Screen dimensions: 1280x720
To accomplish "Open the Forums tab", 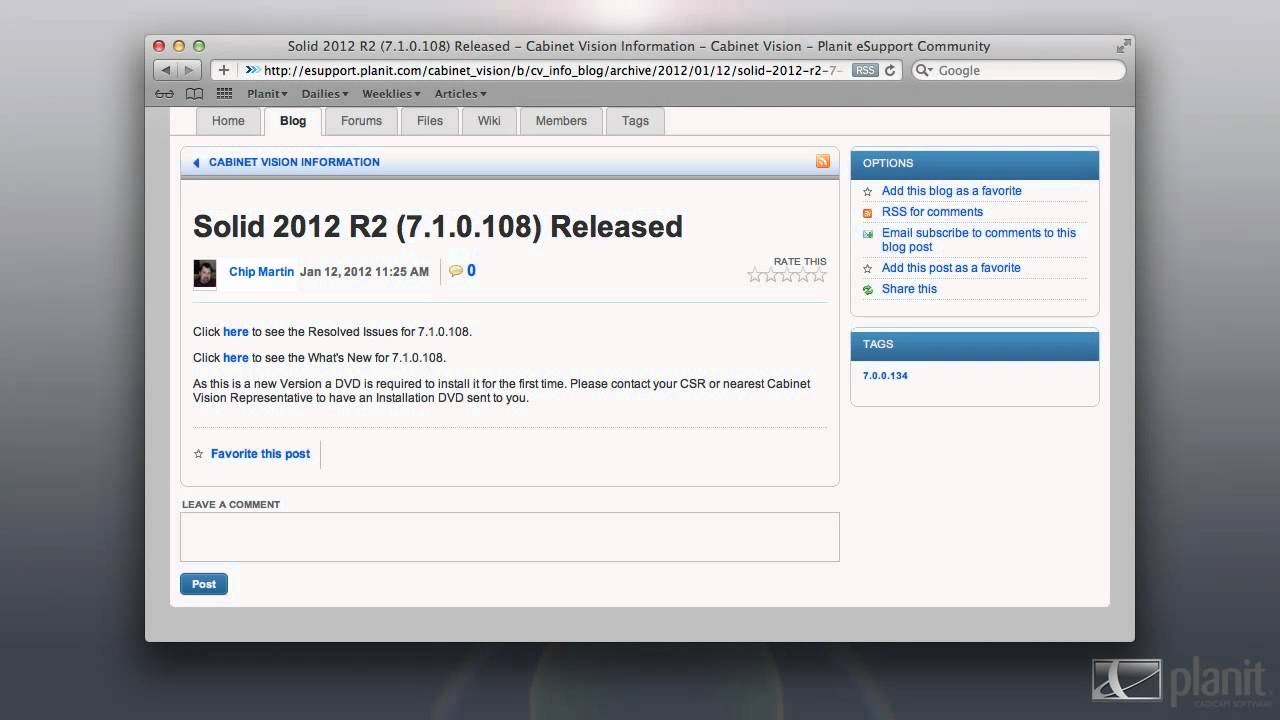I will (x=361, y=121).
